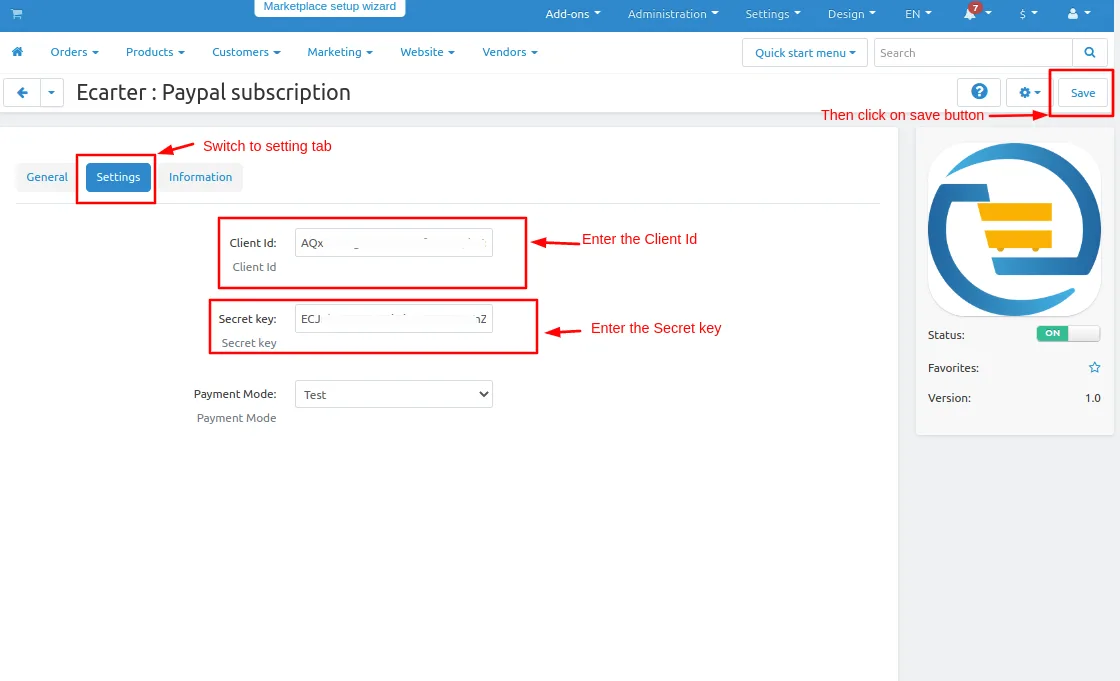Click the Save button
Image resolution: width=1120 pixels, height=681 pixels.
[1082, 93]
